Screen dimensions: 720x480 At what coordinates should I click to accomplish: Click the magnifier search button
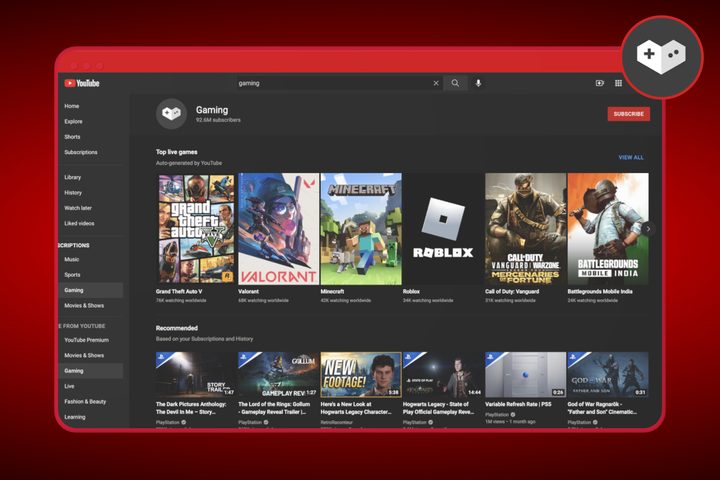point(455,83)
